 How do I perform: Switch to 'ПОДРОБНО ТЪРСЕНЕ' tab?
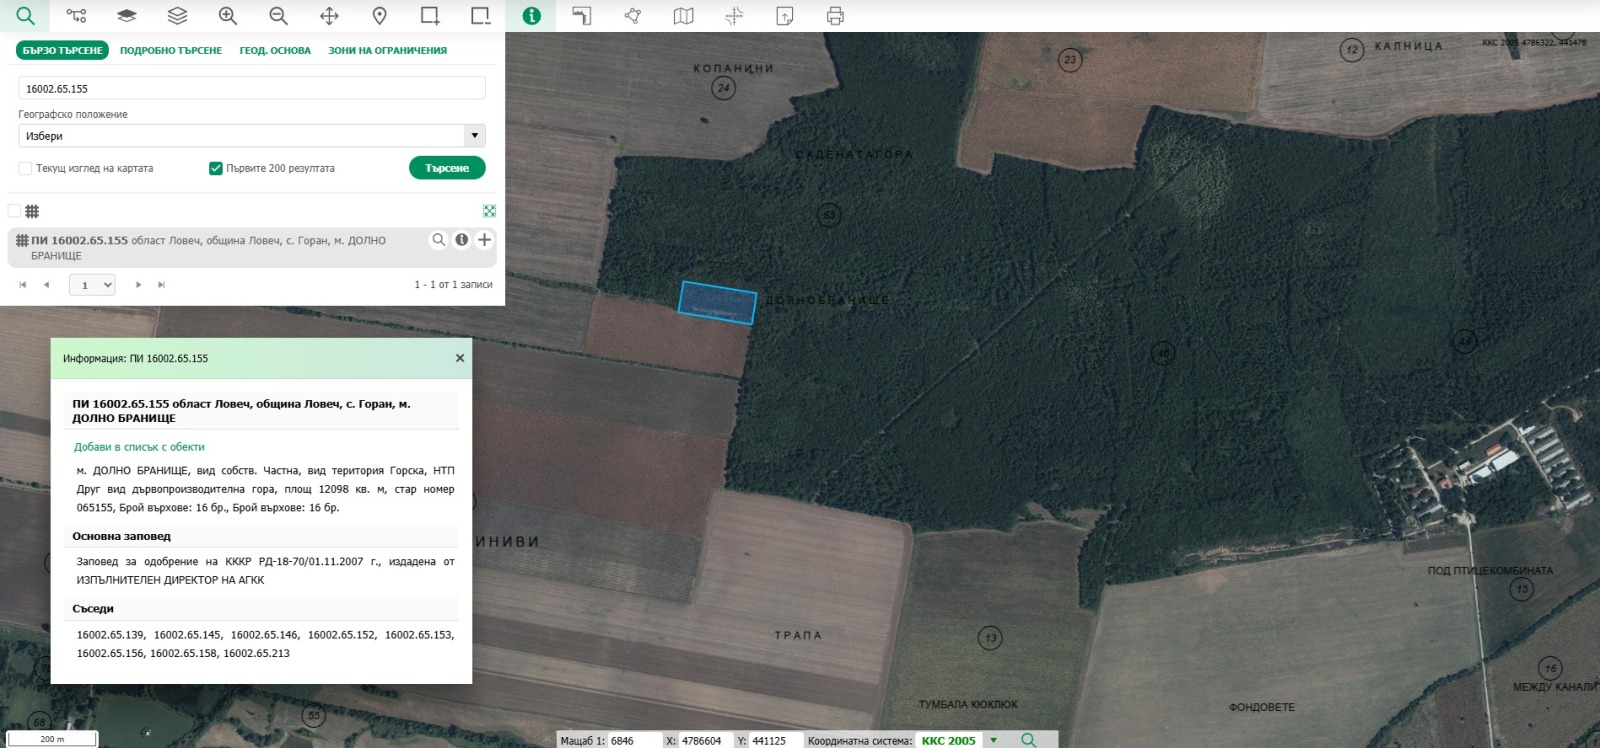pos(171,50)
